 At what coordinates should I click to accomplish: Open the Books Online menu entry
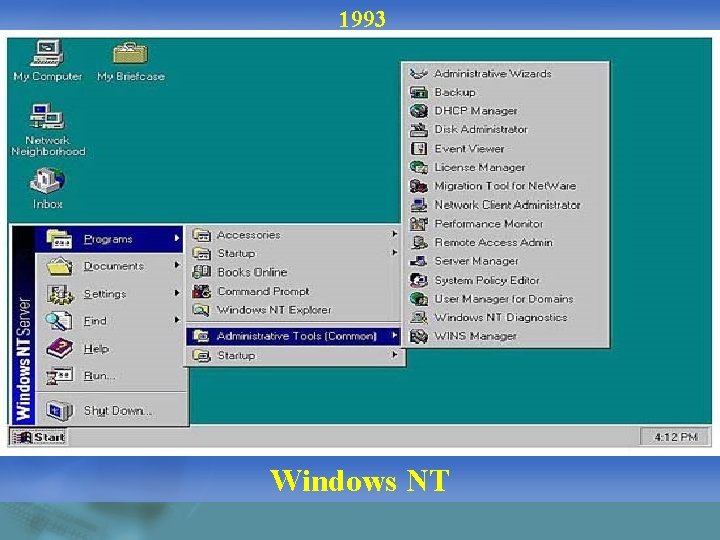click(x=294, y=272)
